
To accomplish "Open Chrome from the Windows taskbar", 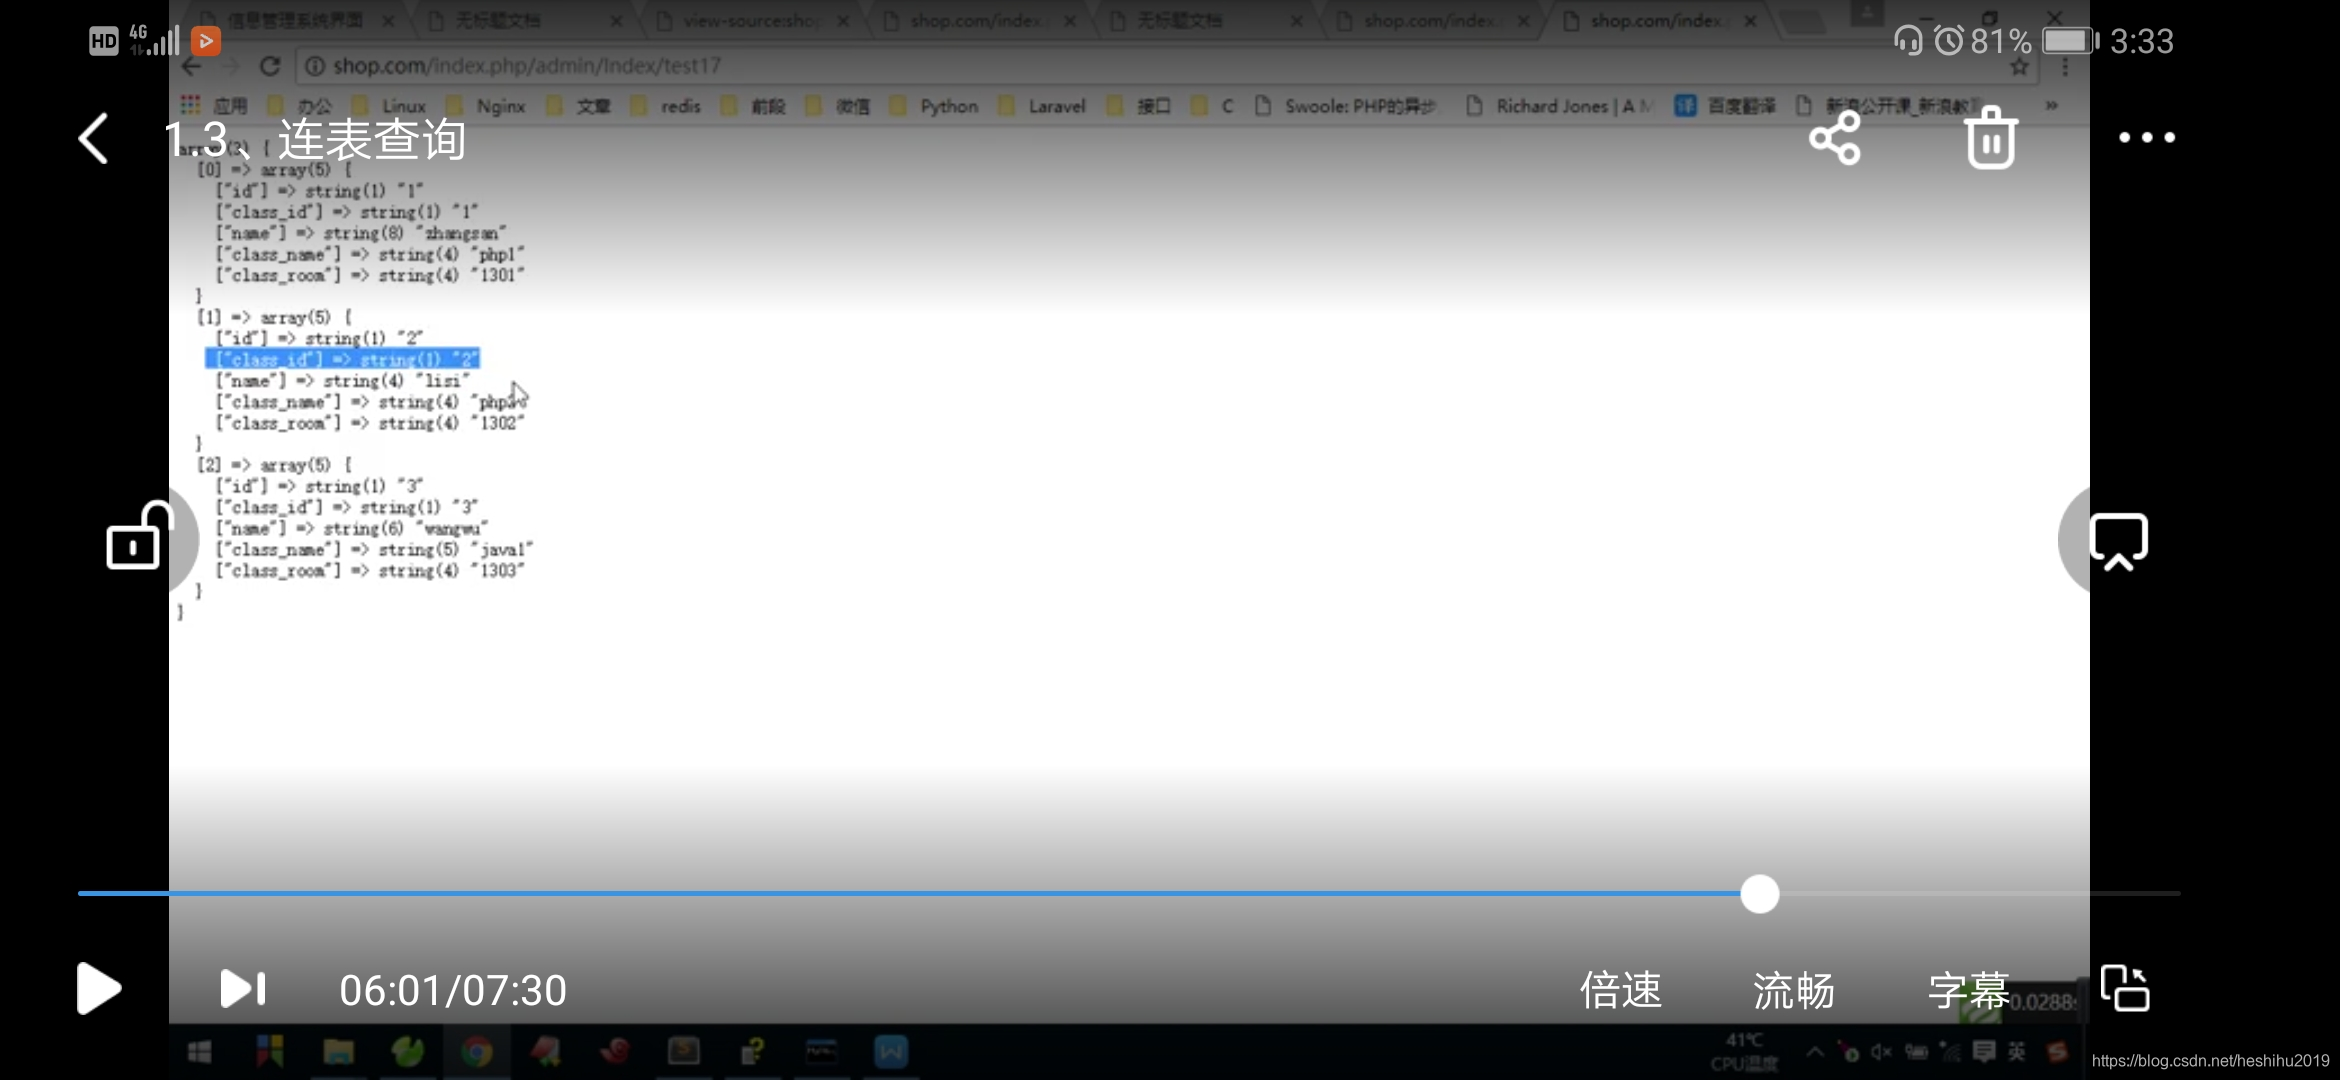I will pos(476,1052).
